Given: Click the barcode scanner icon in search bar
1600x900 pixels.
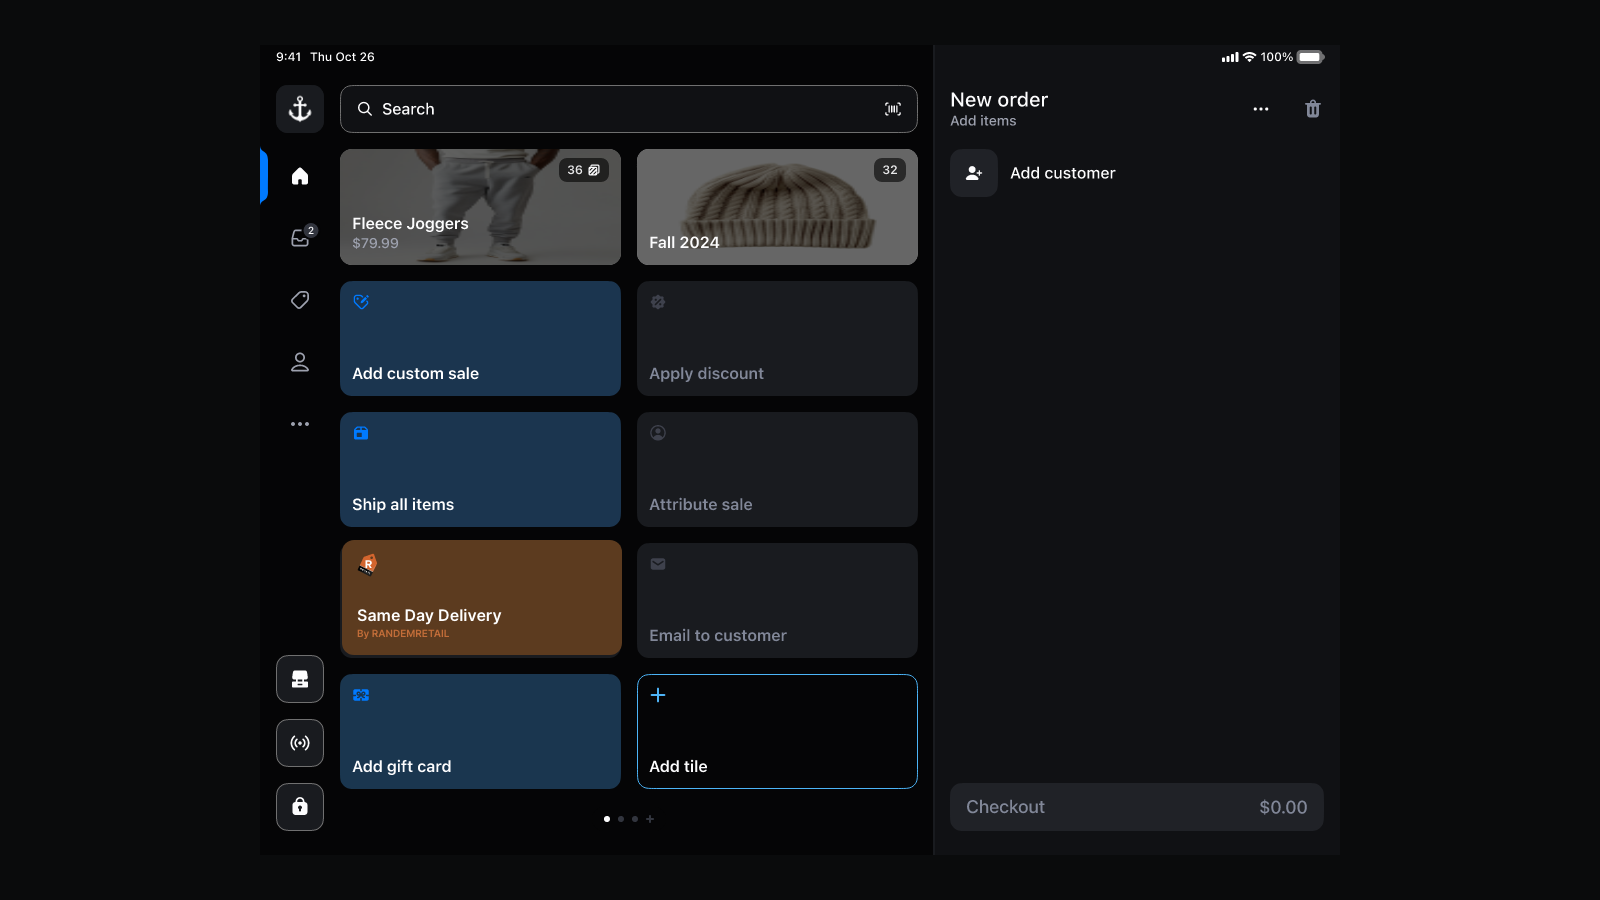Looking at the screenshot, I should (x=893, y=109).
